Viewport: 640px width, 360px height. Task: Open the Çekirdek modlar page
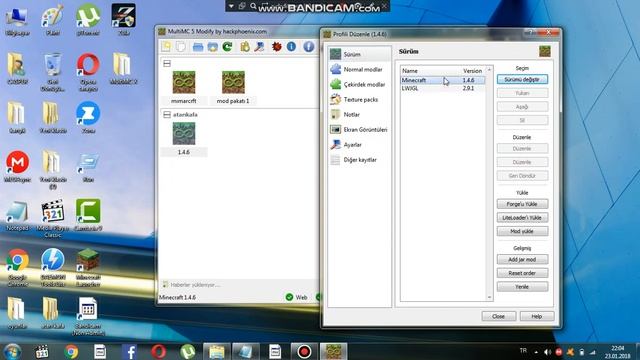click(359, 84)
